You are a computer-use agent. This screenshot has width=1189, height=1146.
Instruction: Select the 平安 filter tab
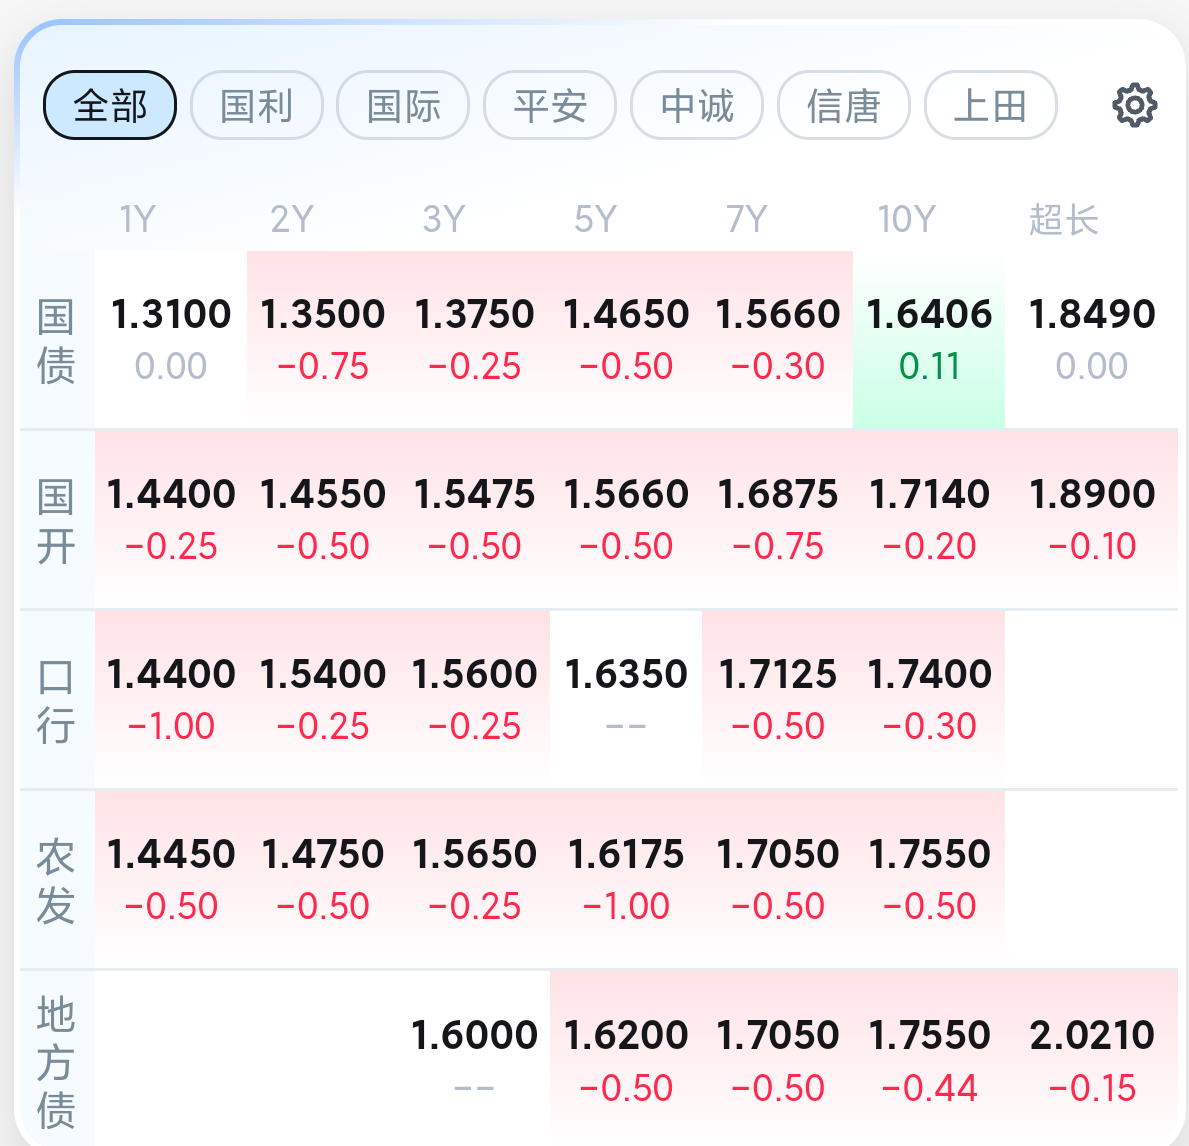pos(550,105)
